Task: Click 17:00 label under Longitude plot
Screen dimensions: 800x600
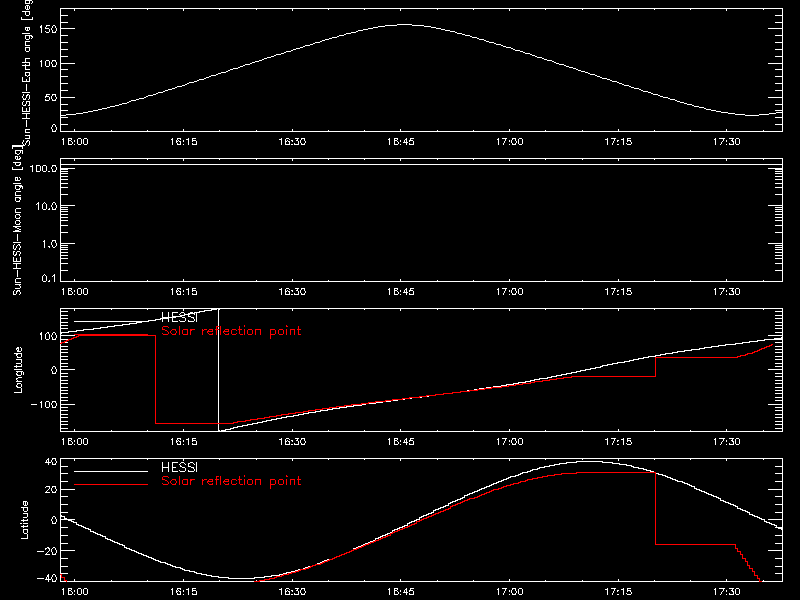Action: point(509,442)
